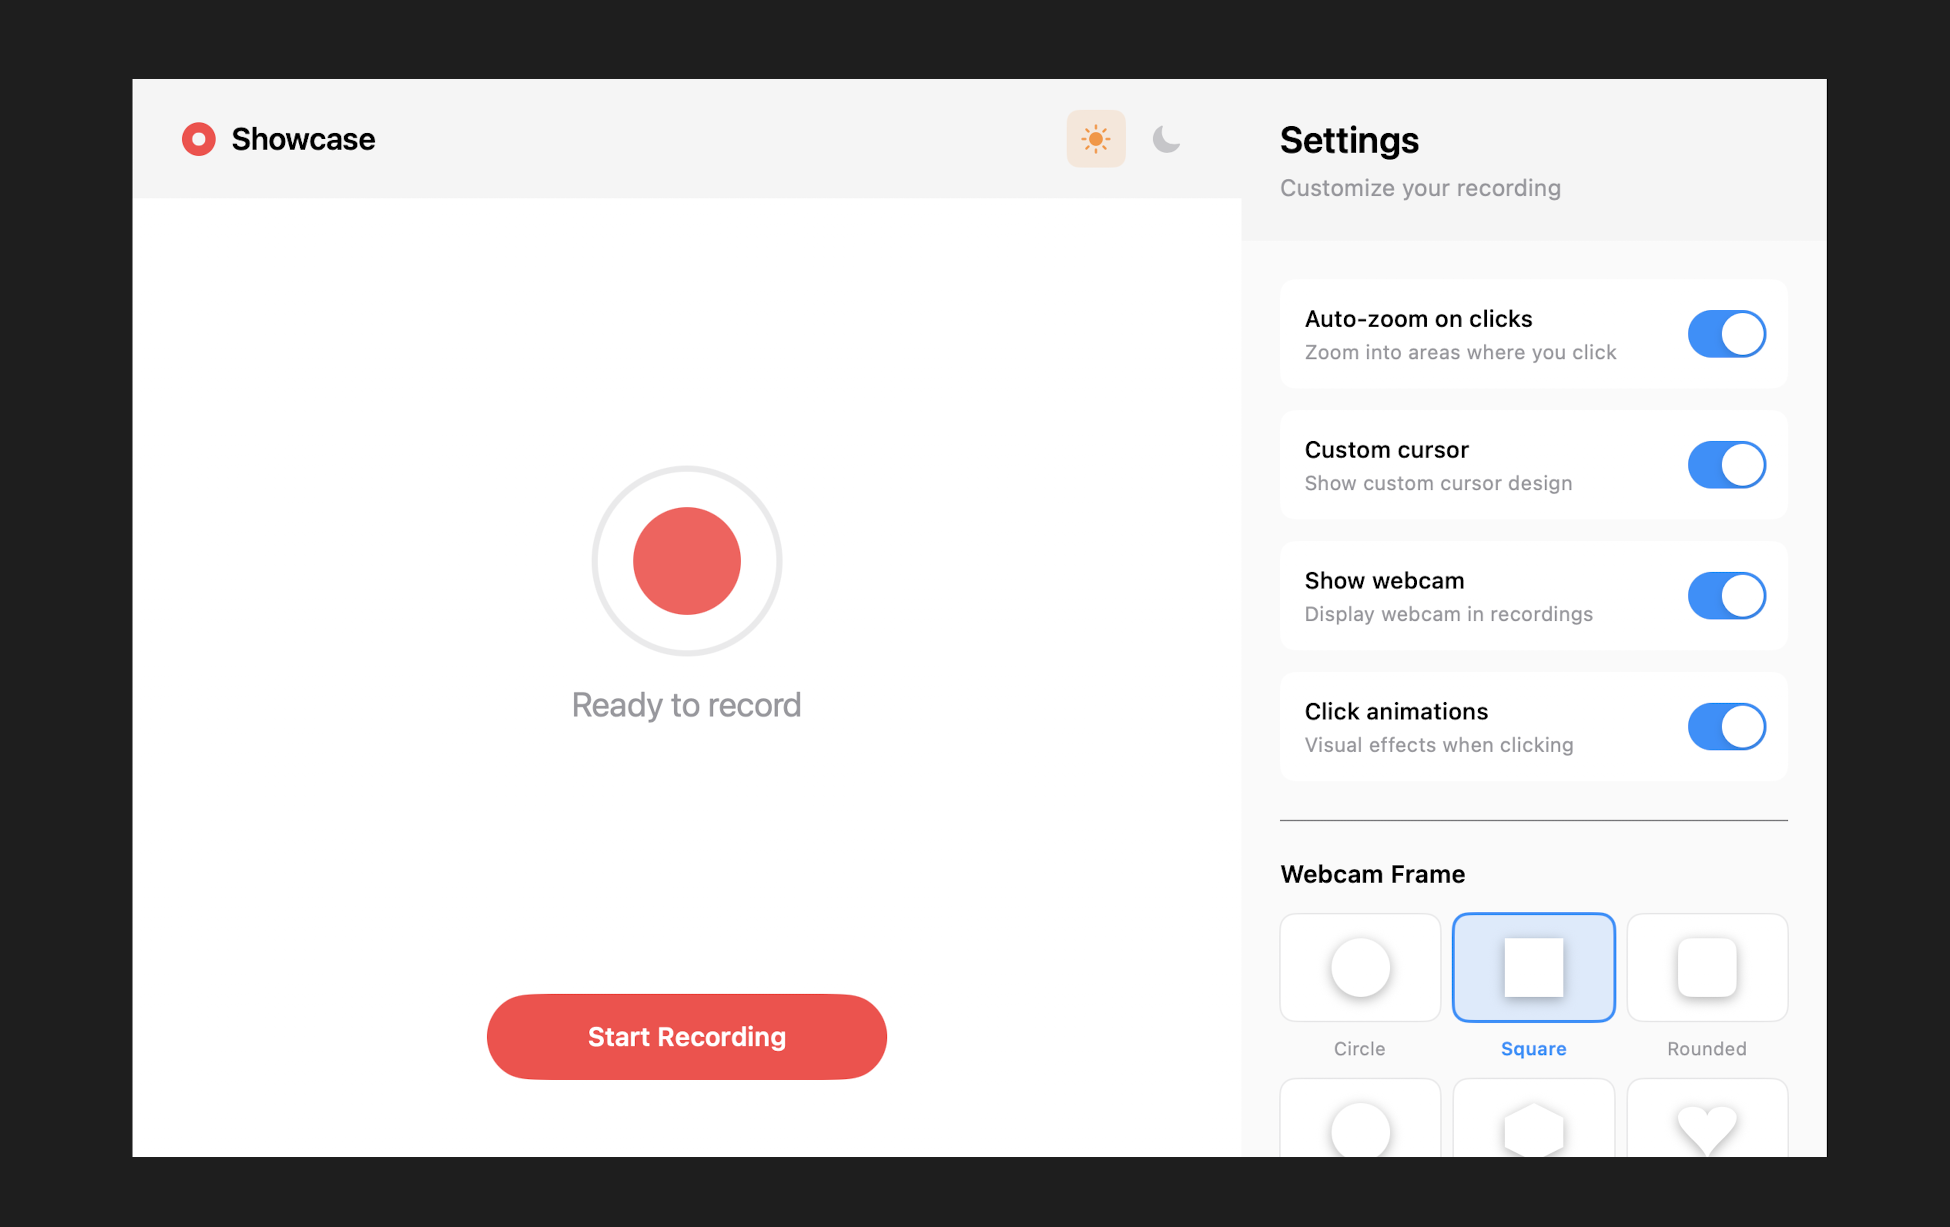Click the Settings heading

(x=1349, y=141)
